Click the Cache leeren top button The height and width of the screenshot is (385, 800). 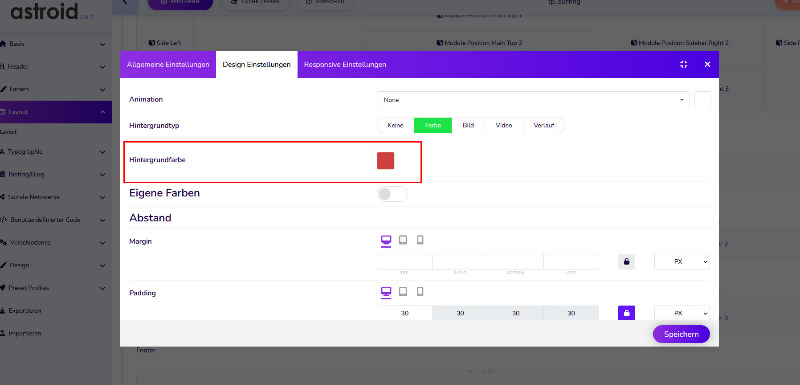(256, 4)
